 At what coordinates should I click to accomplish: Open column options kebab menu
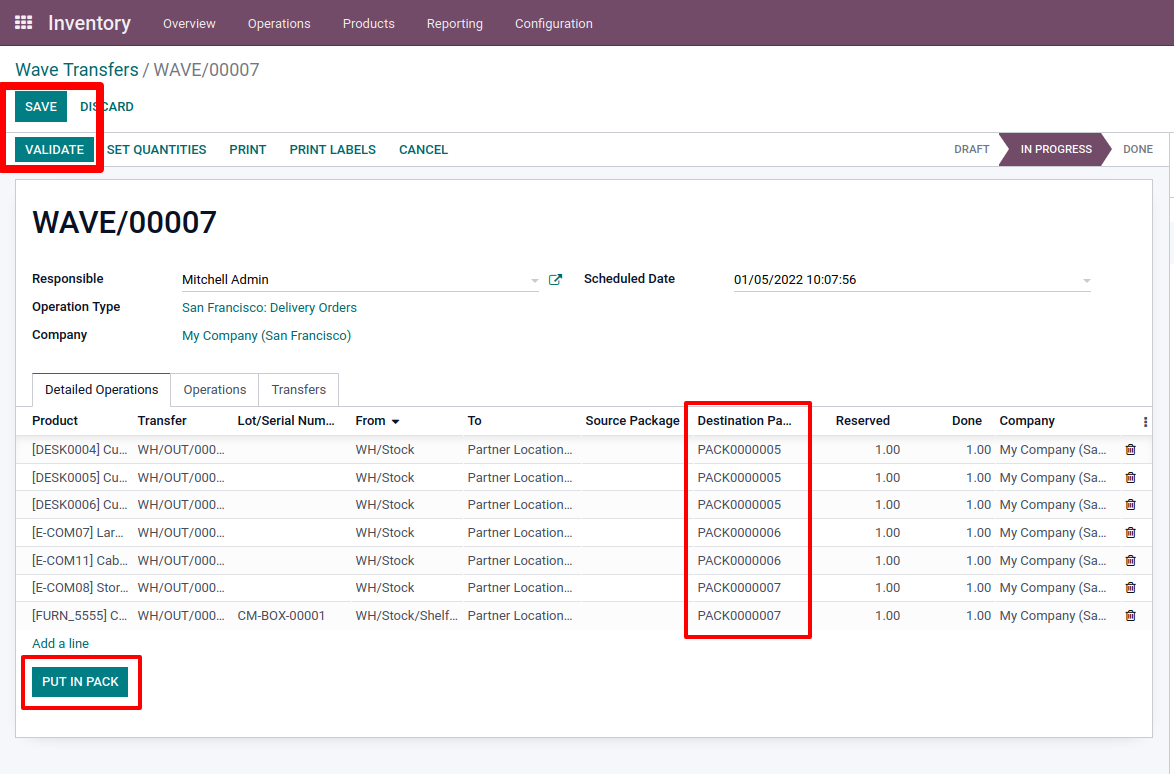1145,421
